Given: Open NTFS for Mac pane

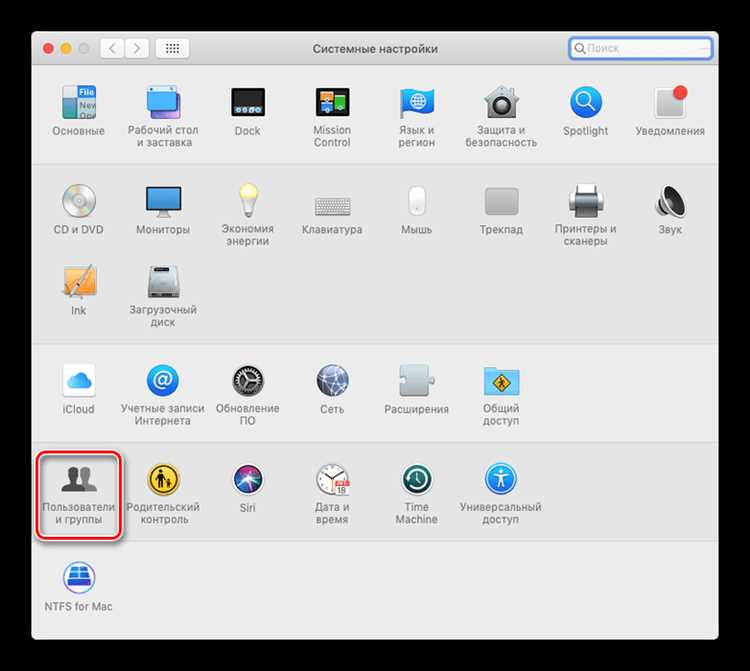Looking at the screenshot, I should 78,587.
